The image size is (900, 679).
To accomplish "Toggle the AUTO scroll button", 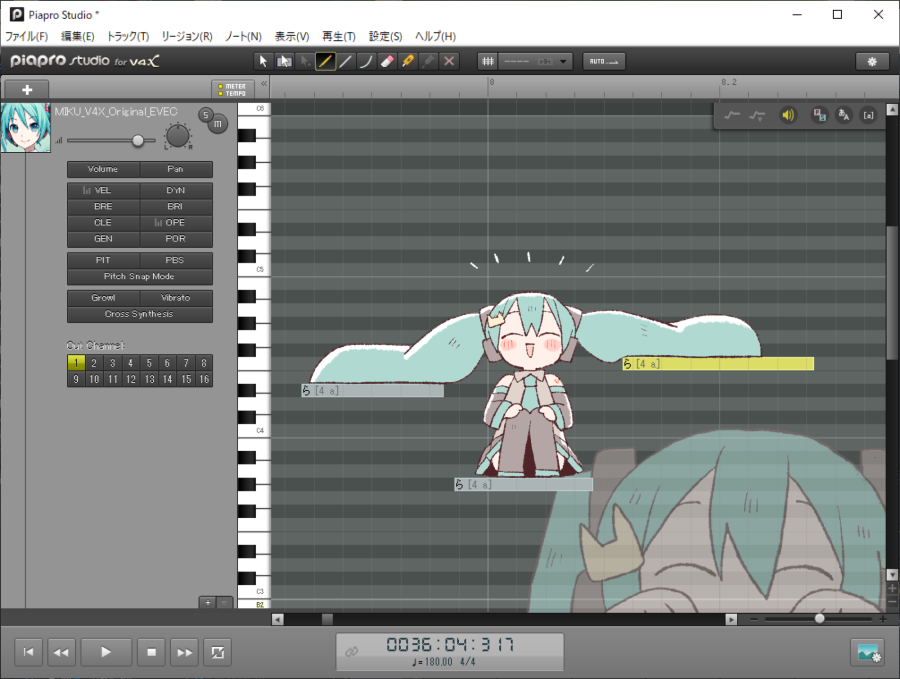I will [x=604, y=61].
